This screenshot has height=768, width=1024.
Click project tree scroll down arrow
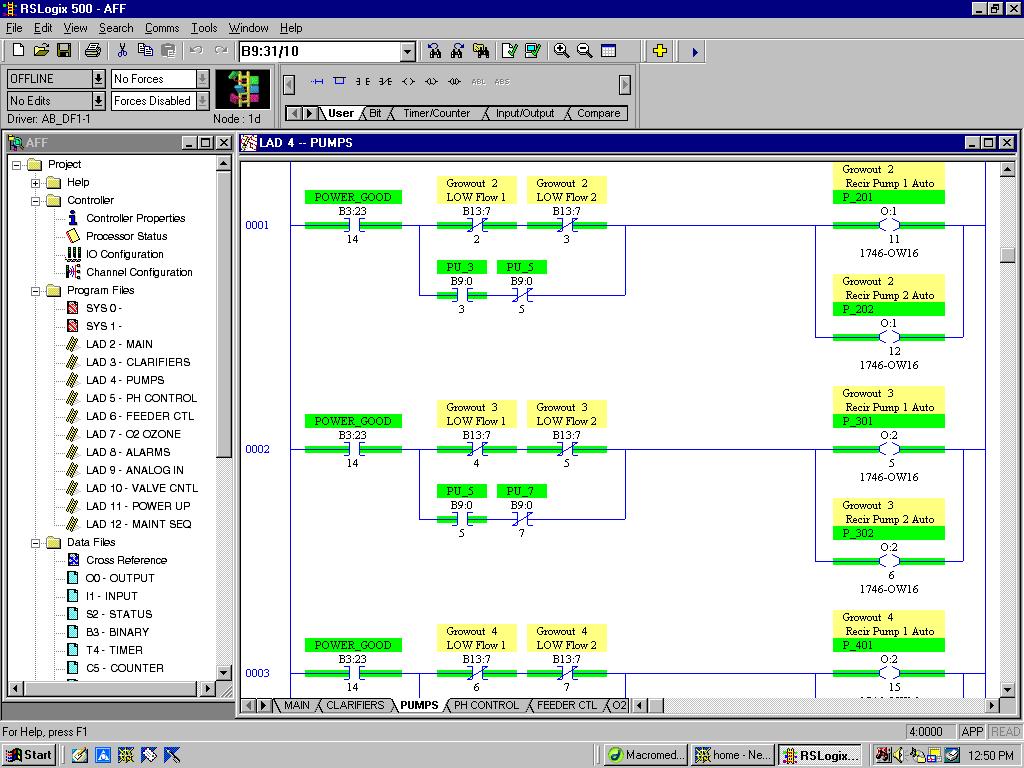[x=223, y=673]
